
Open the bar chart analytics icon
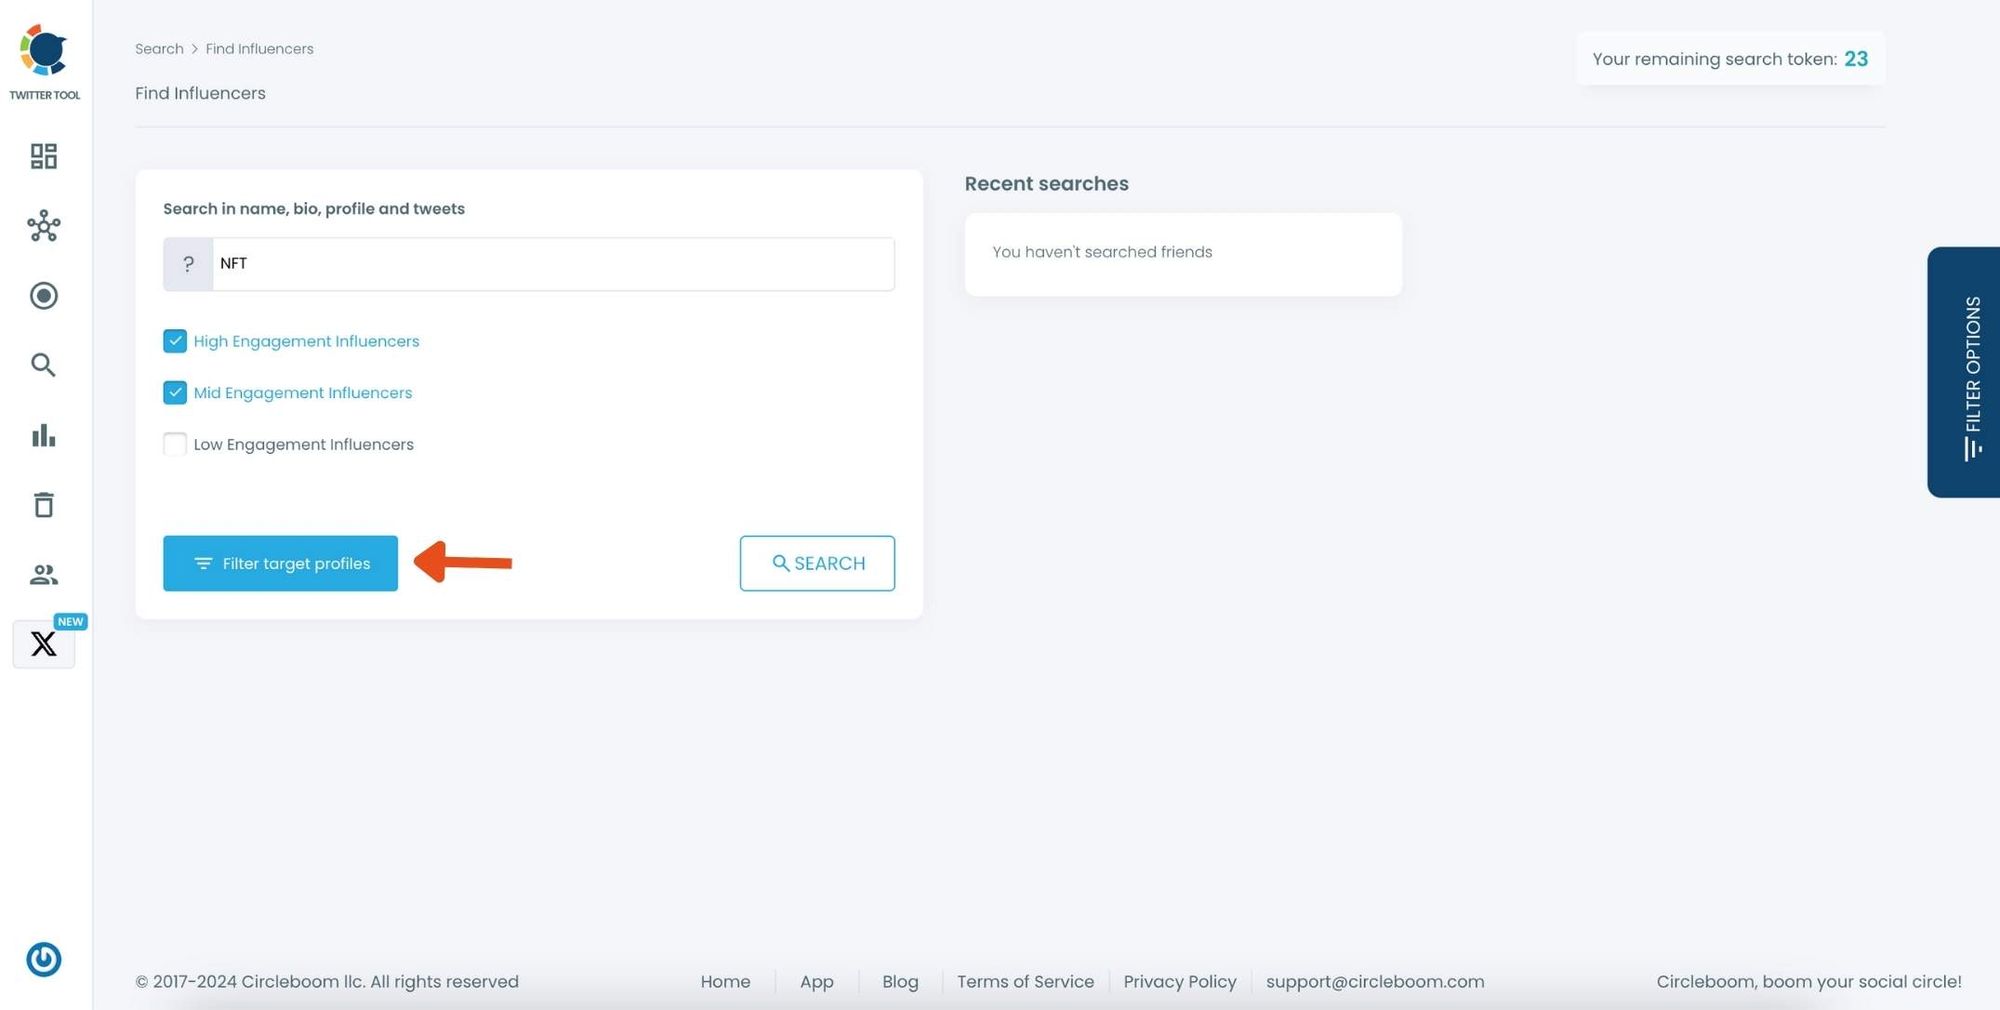(43, 435)
